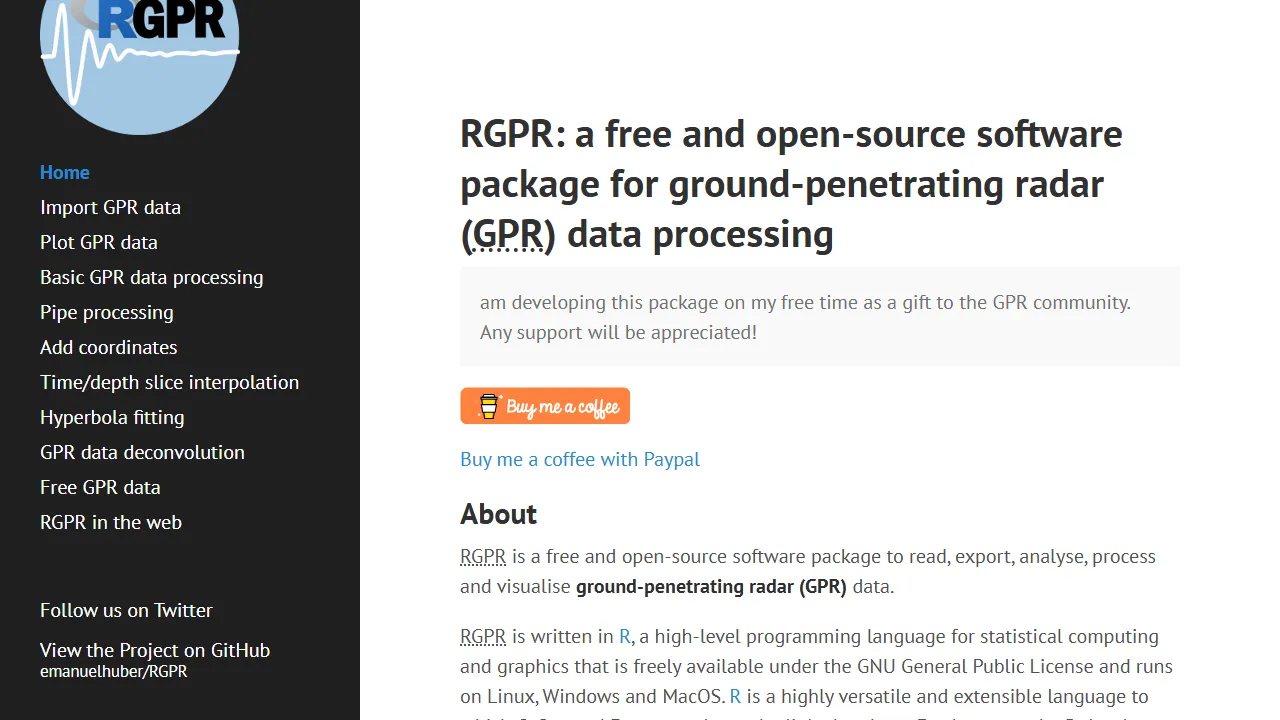Select Pipe processing from the sidebar
Screen dimensions: 1280x720
(106, 312)
